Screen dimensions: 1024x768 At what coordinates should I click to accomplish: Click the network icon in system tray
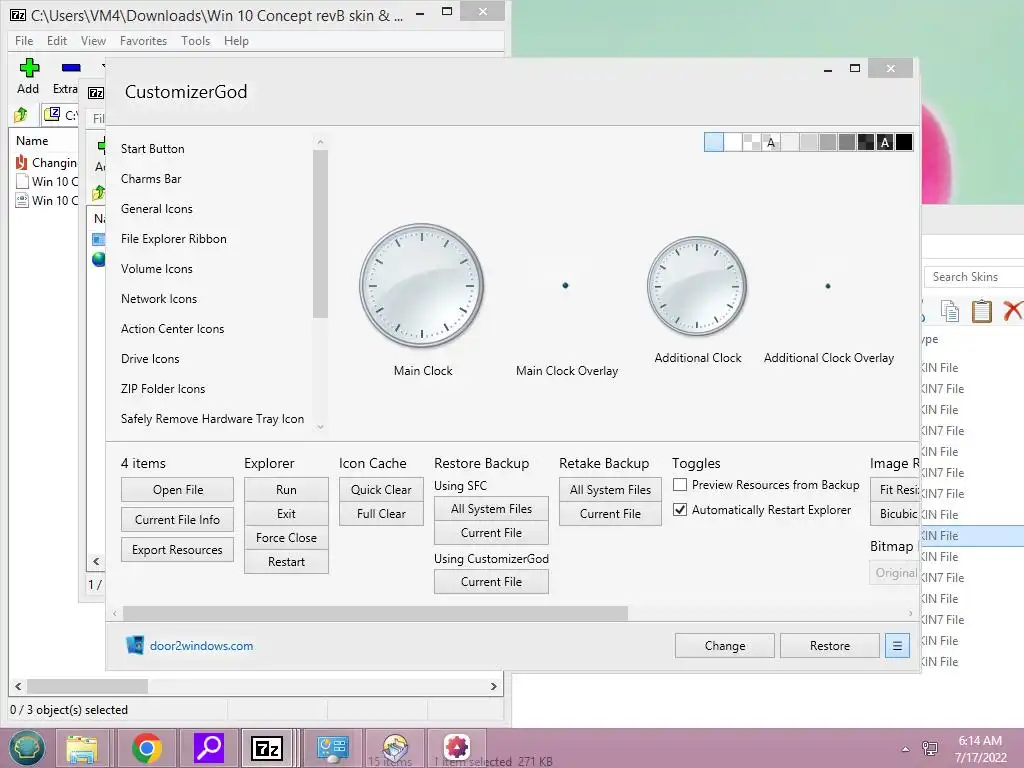(930, 748)
